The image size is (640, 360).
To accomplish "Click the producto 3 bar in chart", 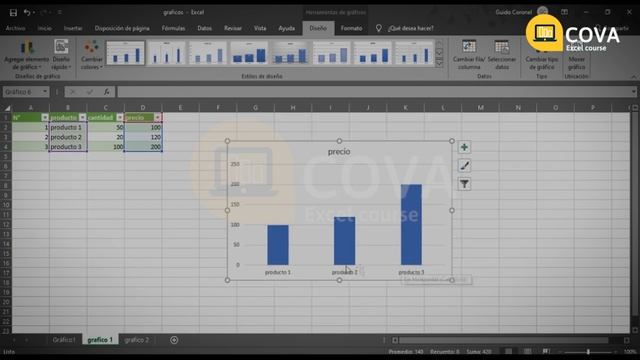I will tap(411, 225).
